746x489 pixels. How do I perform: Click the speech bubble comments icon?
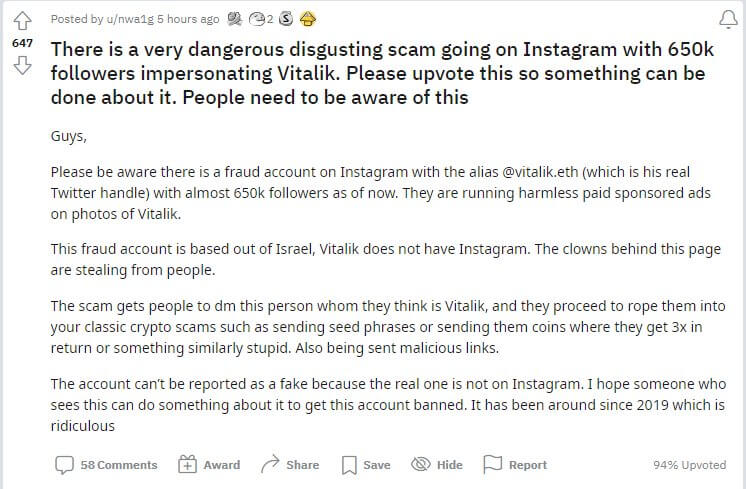click(x=64, y=465)
